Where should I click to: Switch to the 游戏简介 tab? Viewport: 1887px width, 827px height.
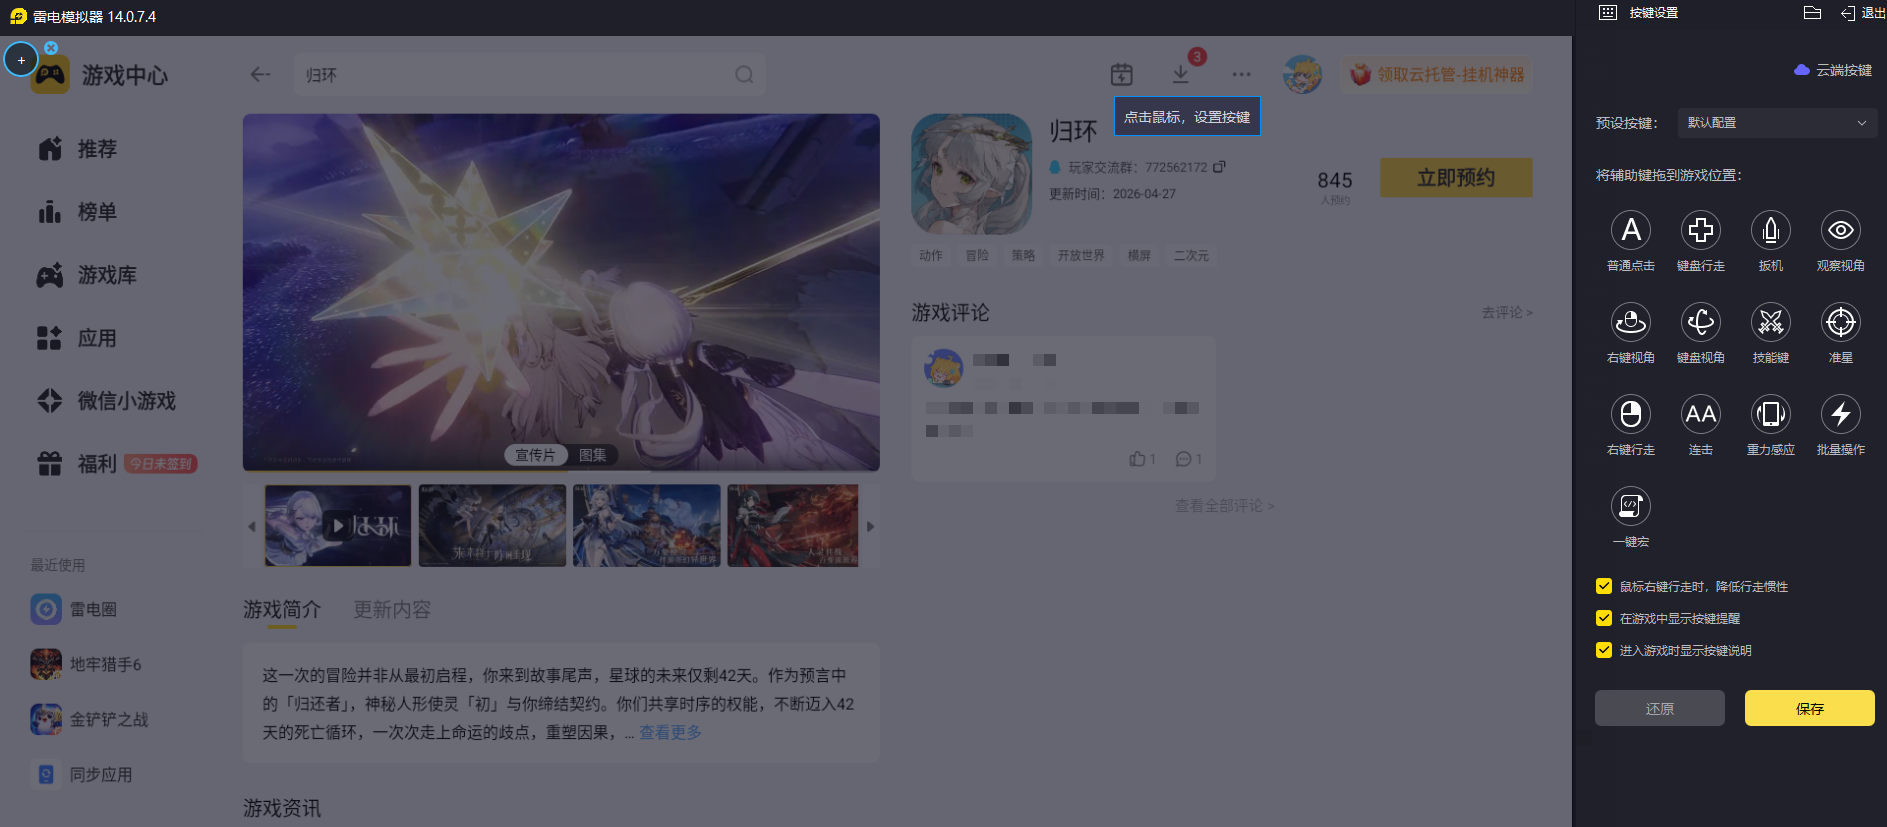tap(282, 610)
